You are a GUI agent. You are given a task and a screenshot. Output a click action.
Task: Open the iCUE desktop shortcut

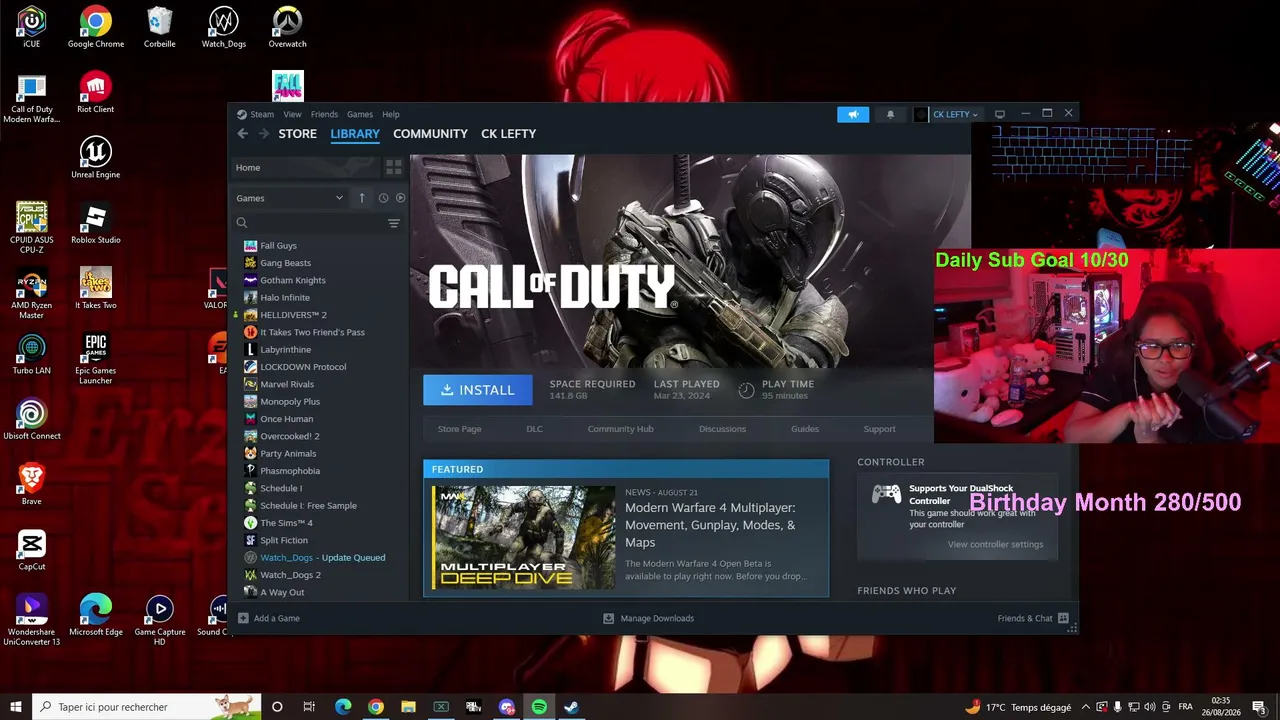(32, 27)
